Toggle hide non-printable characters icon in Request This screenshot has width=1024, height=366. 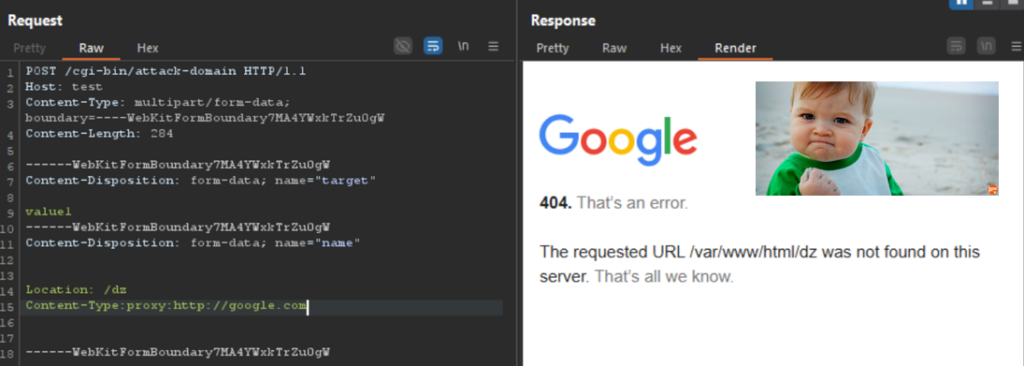[403, 46]
